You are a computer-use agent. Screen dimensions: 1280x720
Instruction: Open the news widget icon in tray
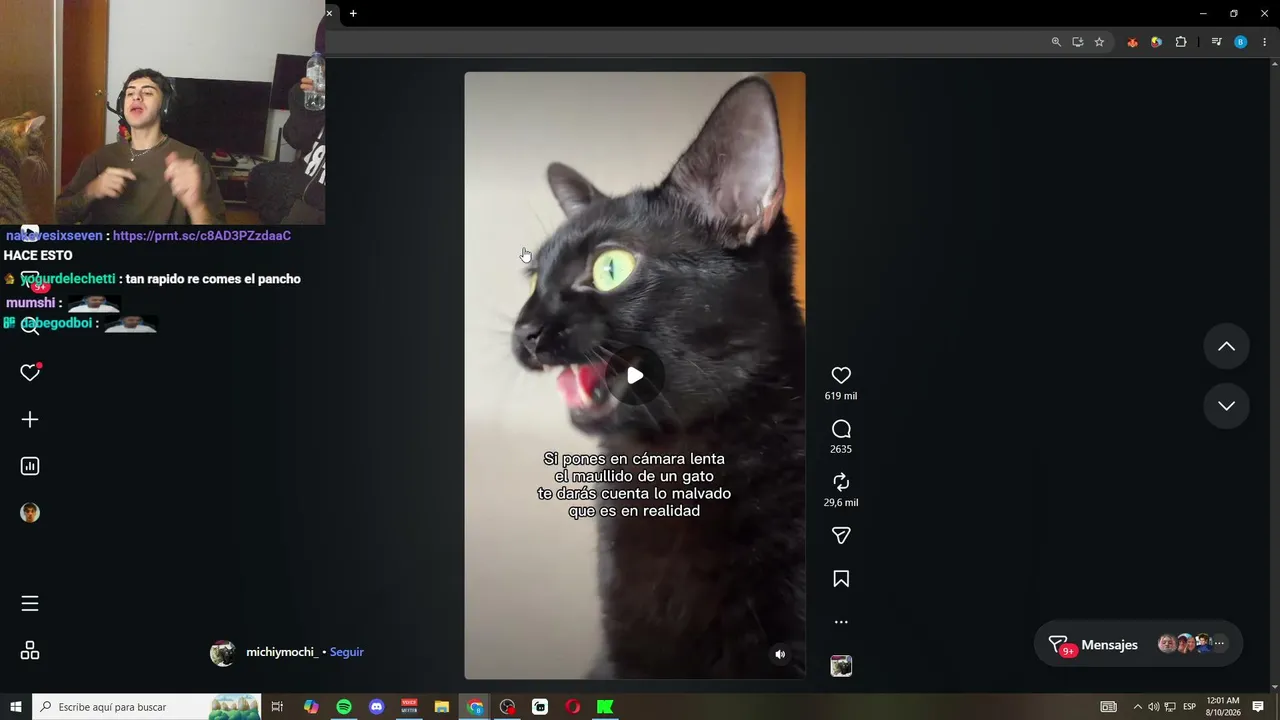point(1109,707)
